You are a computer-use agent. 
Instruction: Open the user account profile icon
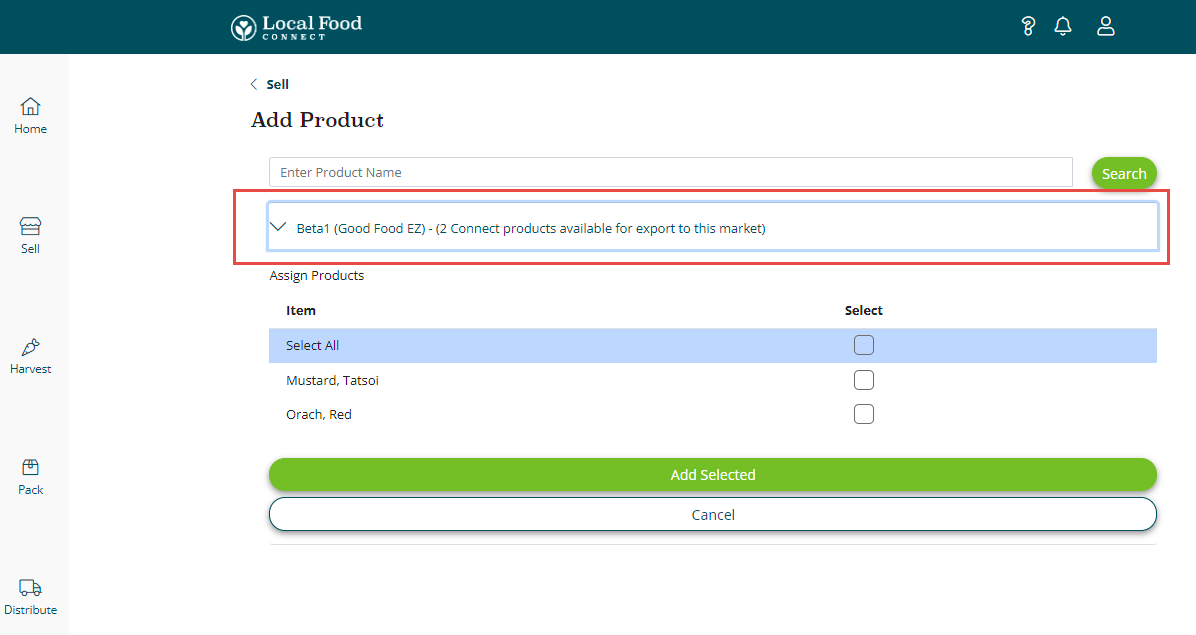[x=1105, y=27]
